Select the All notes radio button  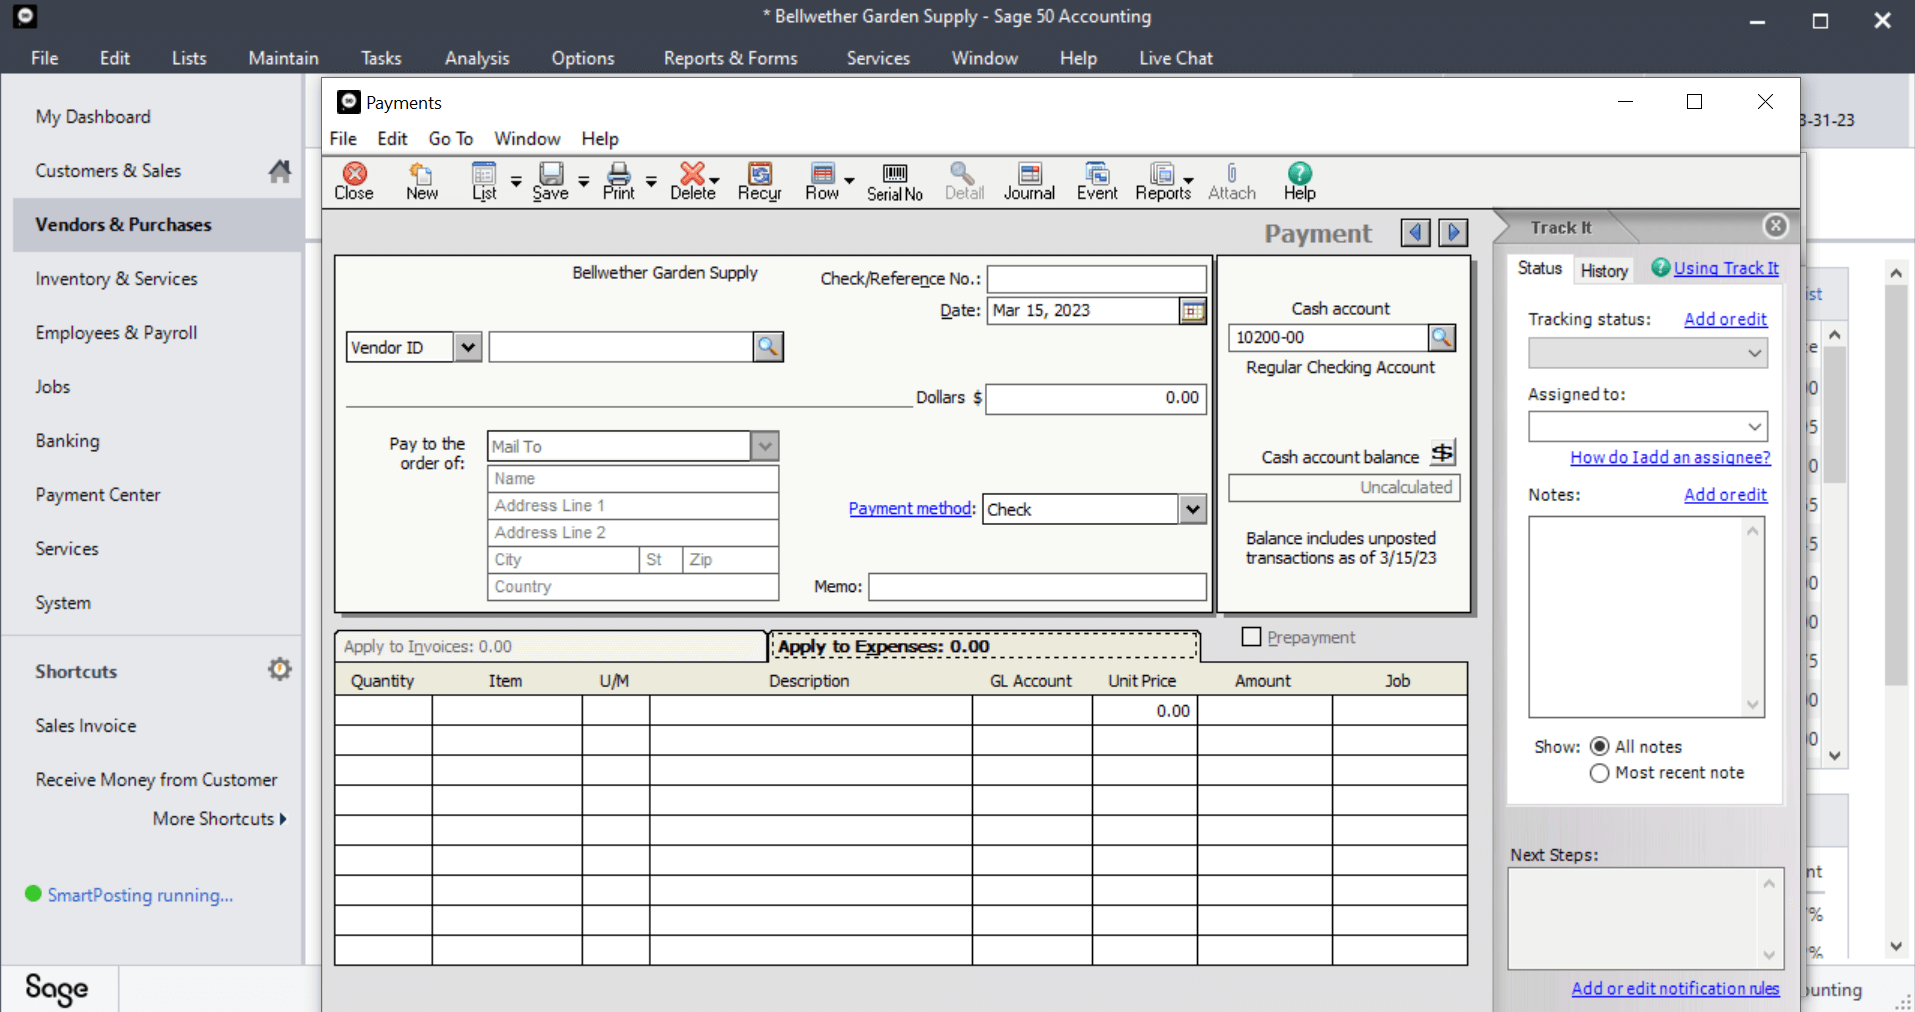(x=1599, y=747)
